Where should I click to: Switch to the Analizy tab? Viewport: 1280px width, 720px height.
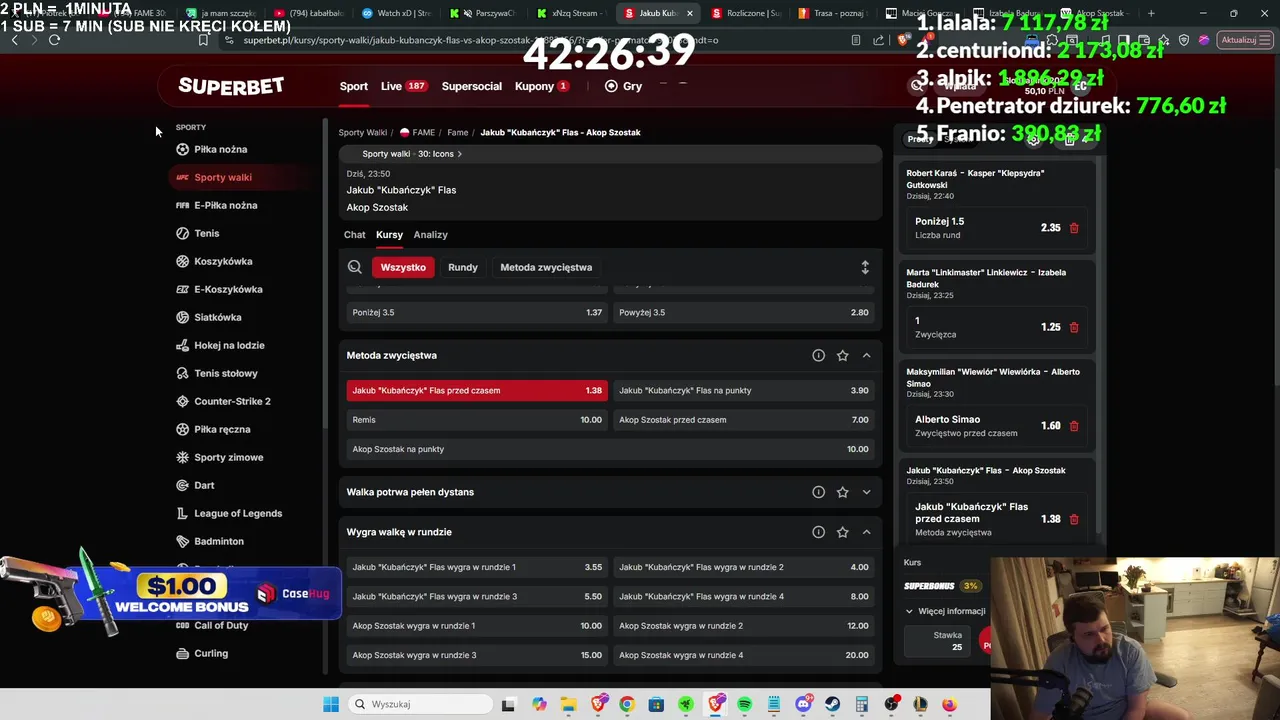430,234
